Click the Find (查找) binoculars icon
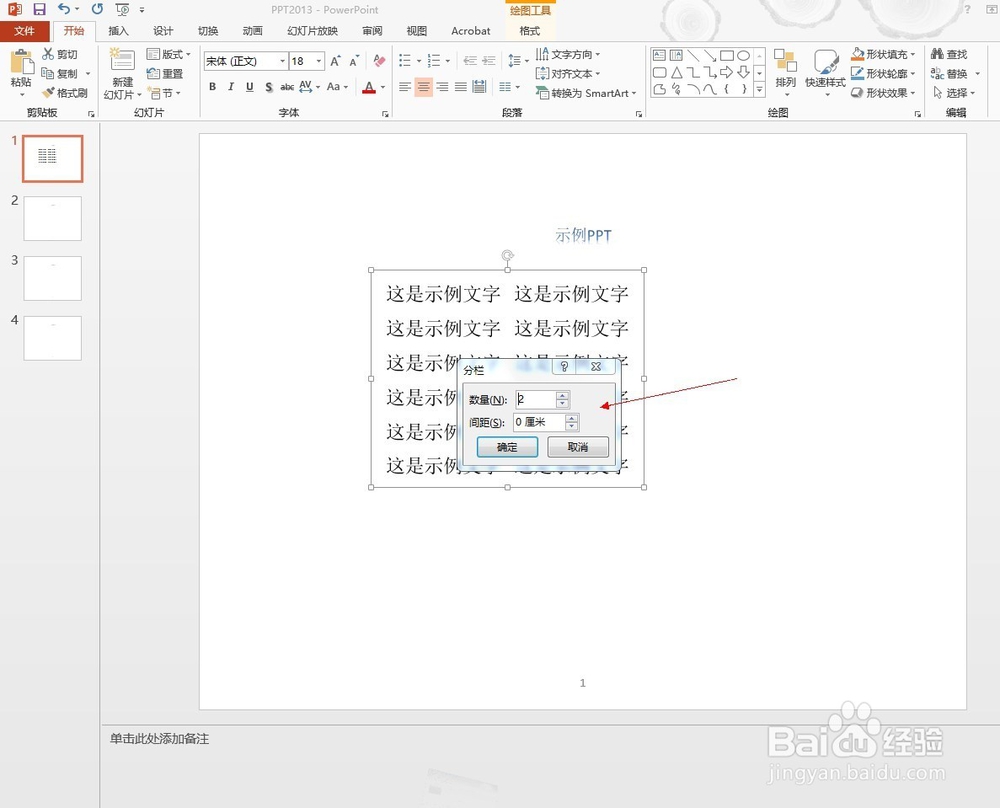1000x808 pixels. tap(937, 54)
